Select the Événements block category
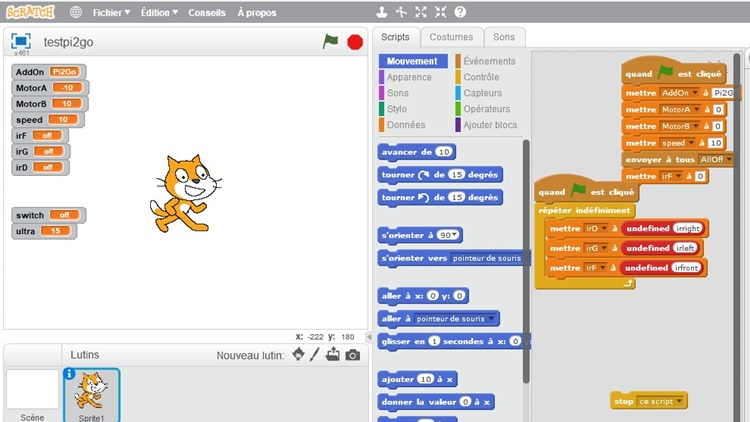750x422 pixels. click(489, 61)
